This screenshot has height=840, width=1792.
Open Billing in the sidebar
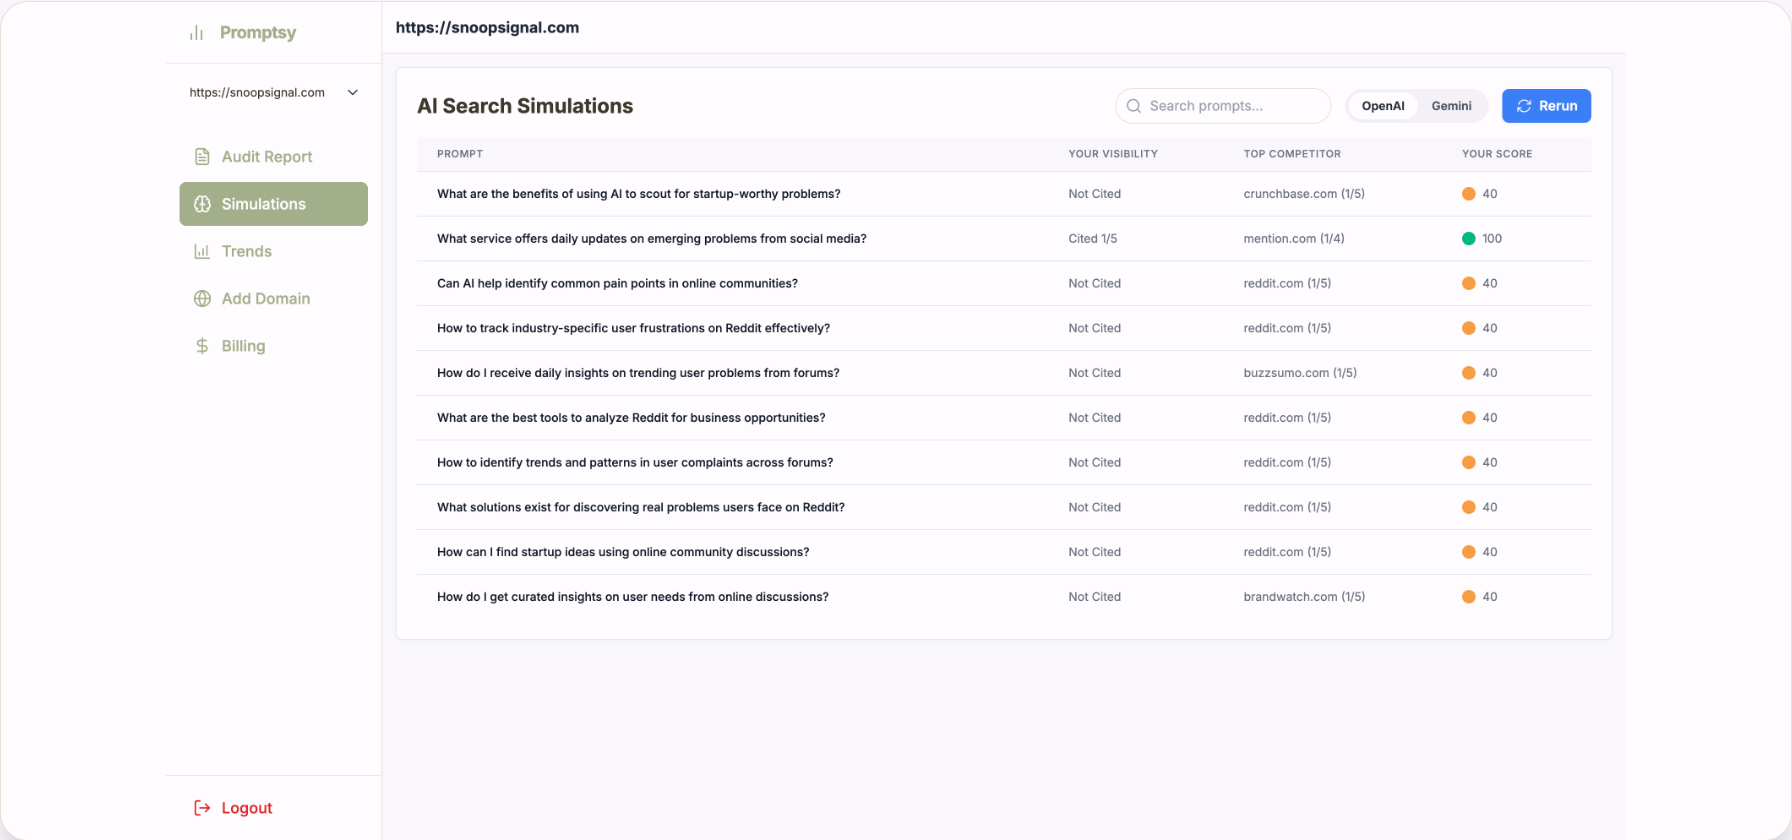[273, 346]
